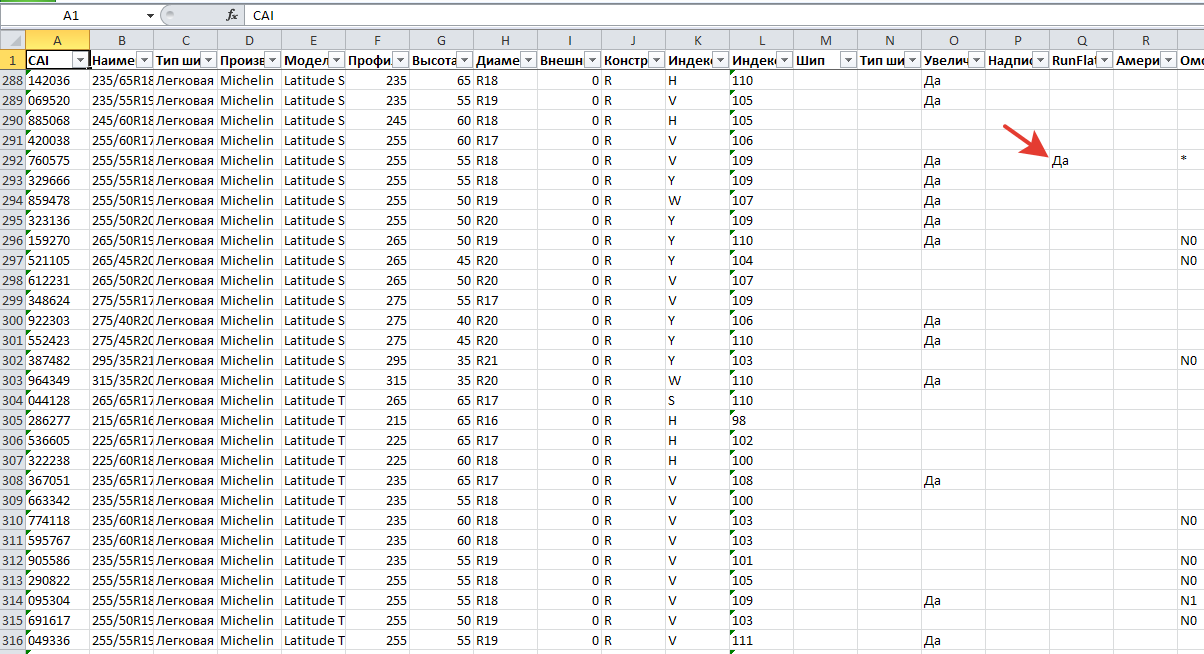This screenshot has width=1204, height=654.
Task: Click CAI header cell in row 1
Action: [57, 60]
